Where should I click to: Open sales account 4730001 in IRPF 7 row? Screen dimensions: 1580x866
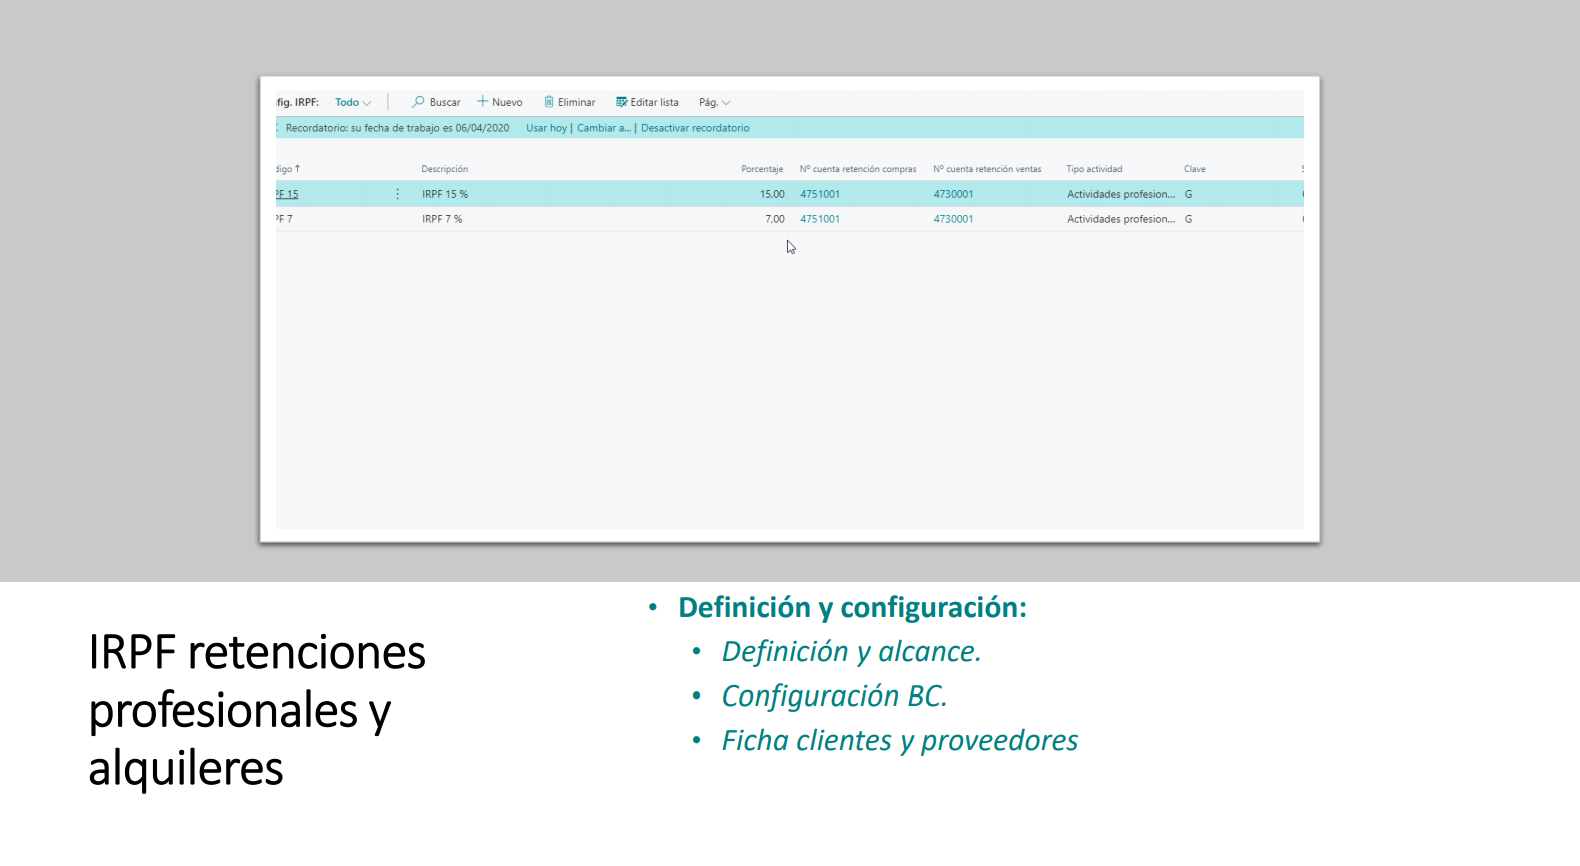click(x=953, y=219)
